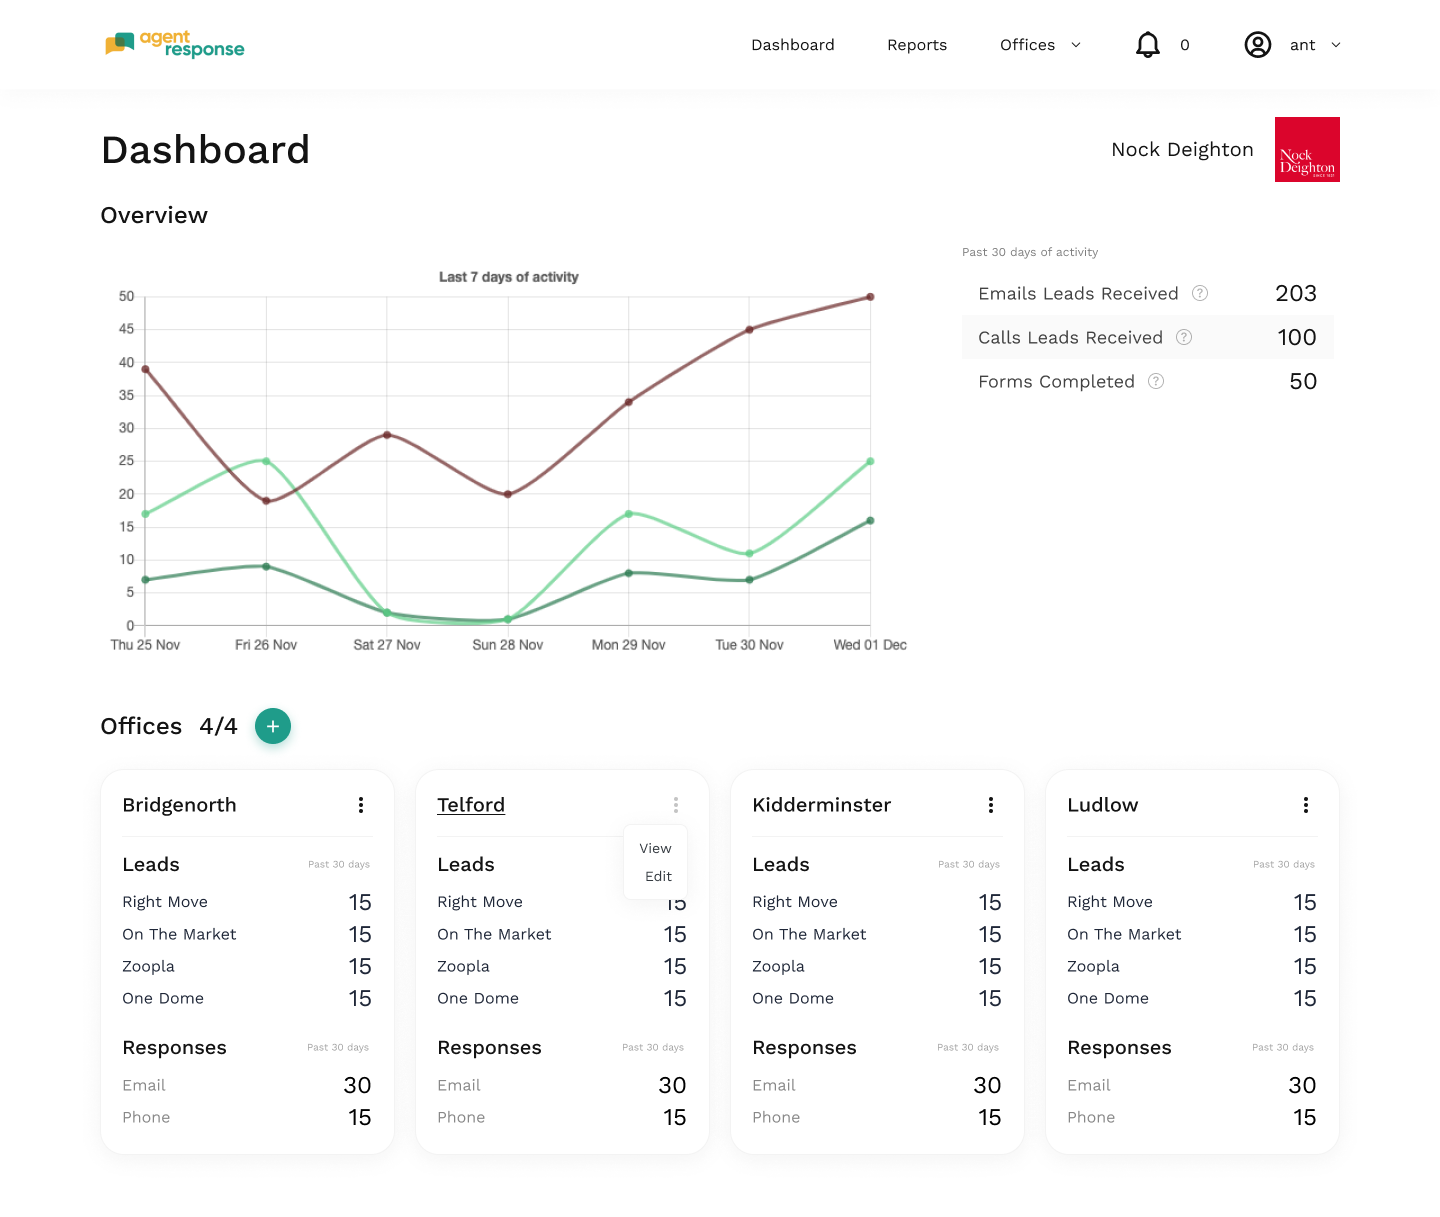Show help icon for Forms Completed
This screenshot has width=1440, height=1217.
1156,381
